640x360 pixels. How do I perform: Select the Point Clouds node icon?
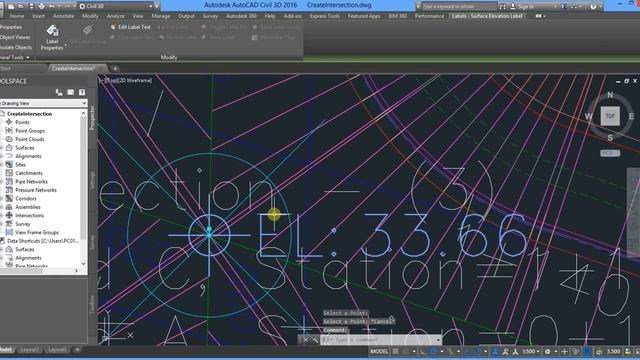pos(9,139)
